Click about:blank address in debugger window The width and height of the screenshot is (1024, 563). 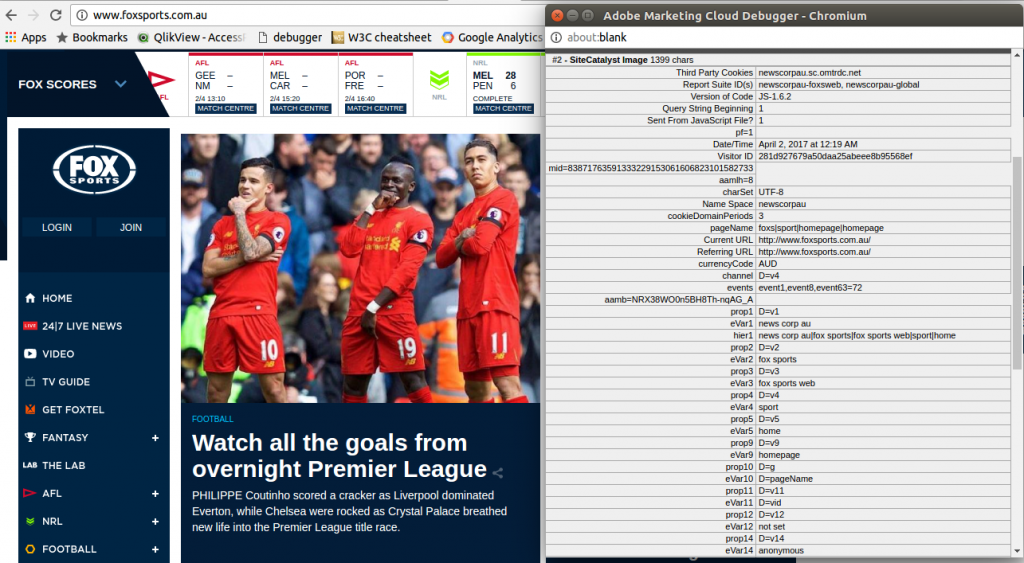click(597, 37)
